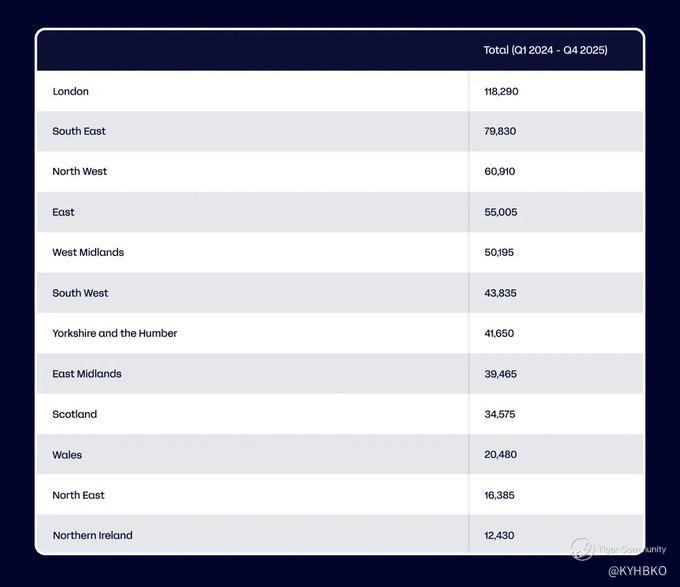Select the North West row label
680x587 pixels.
[79, 172]
